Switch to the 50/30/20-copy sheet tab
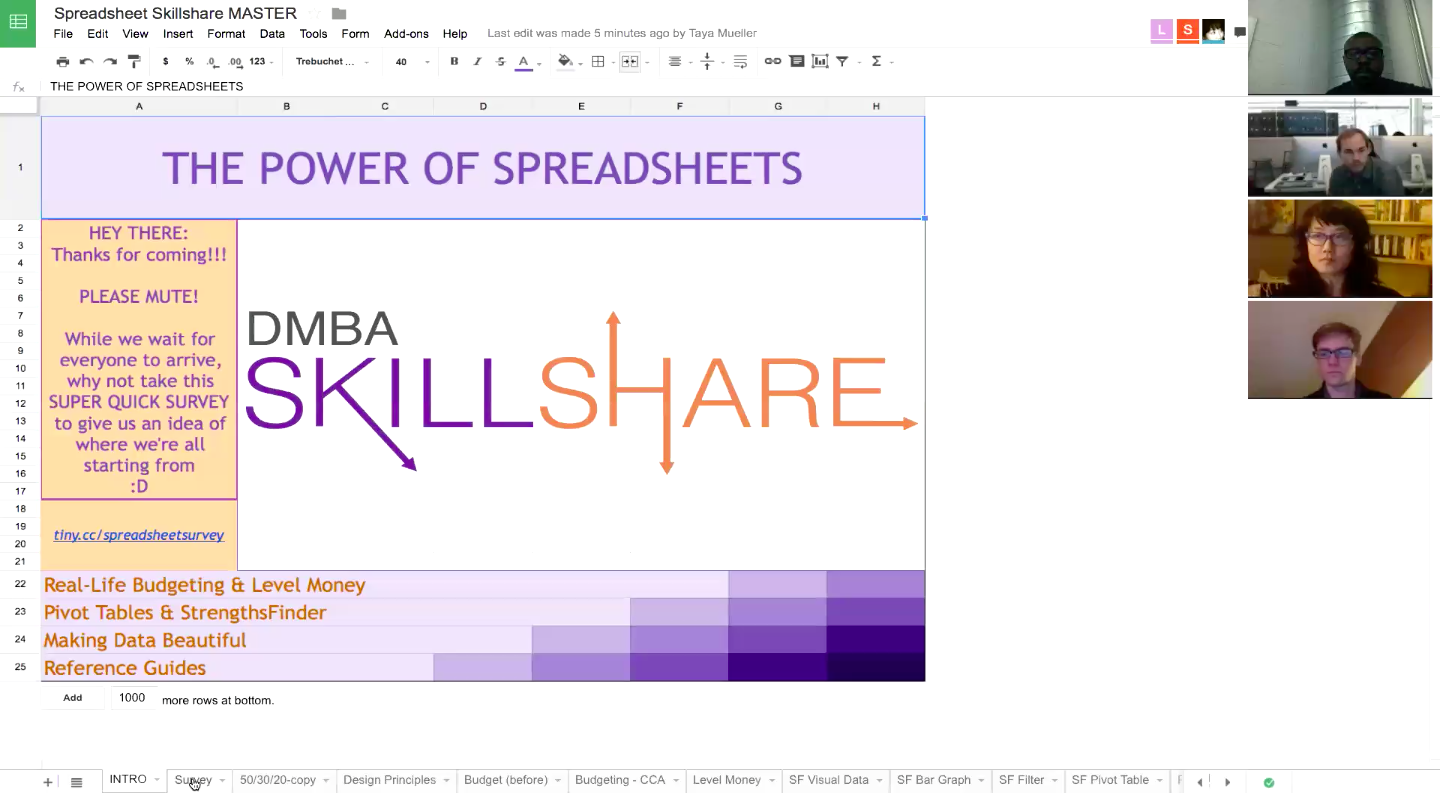This screenshot has width=1440, height=793. [x=278, y=780]
